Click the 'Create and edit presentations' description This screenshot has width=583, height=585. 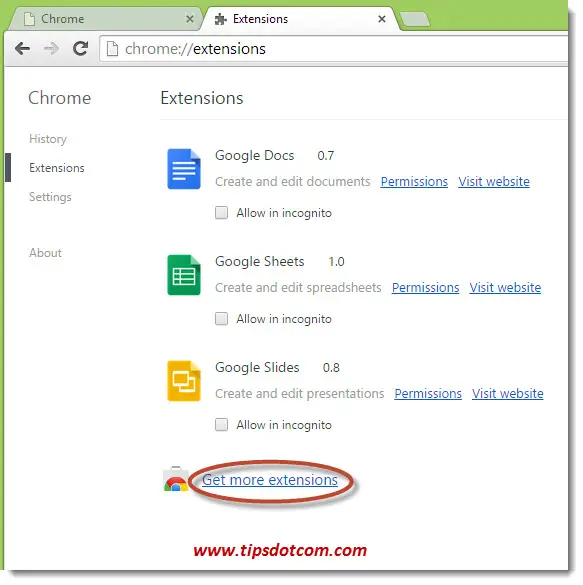[x=300, y=394]
